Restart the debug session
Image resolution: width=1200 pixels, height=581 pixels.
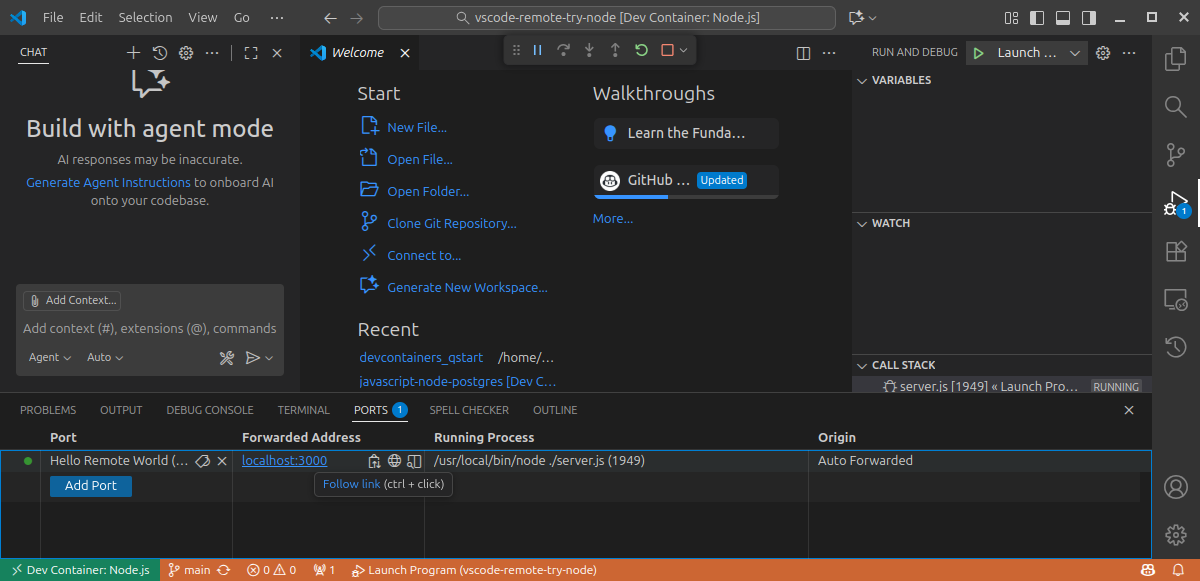(x=641, y=50)
